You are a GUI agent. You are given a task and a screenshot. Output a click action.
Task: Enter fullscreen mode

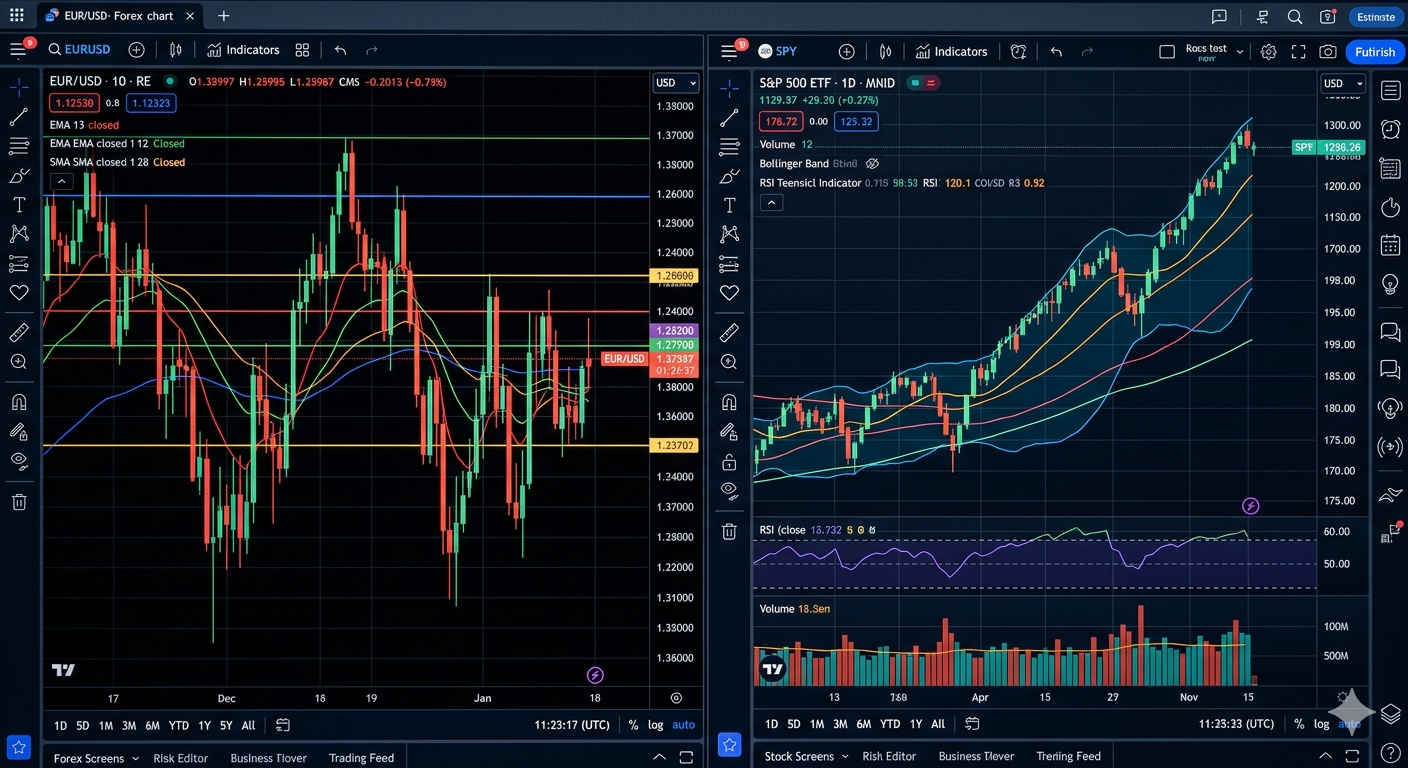(1298, 51)
